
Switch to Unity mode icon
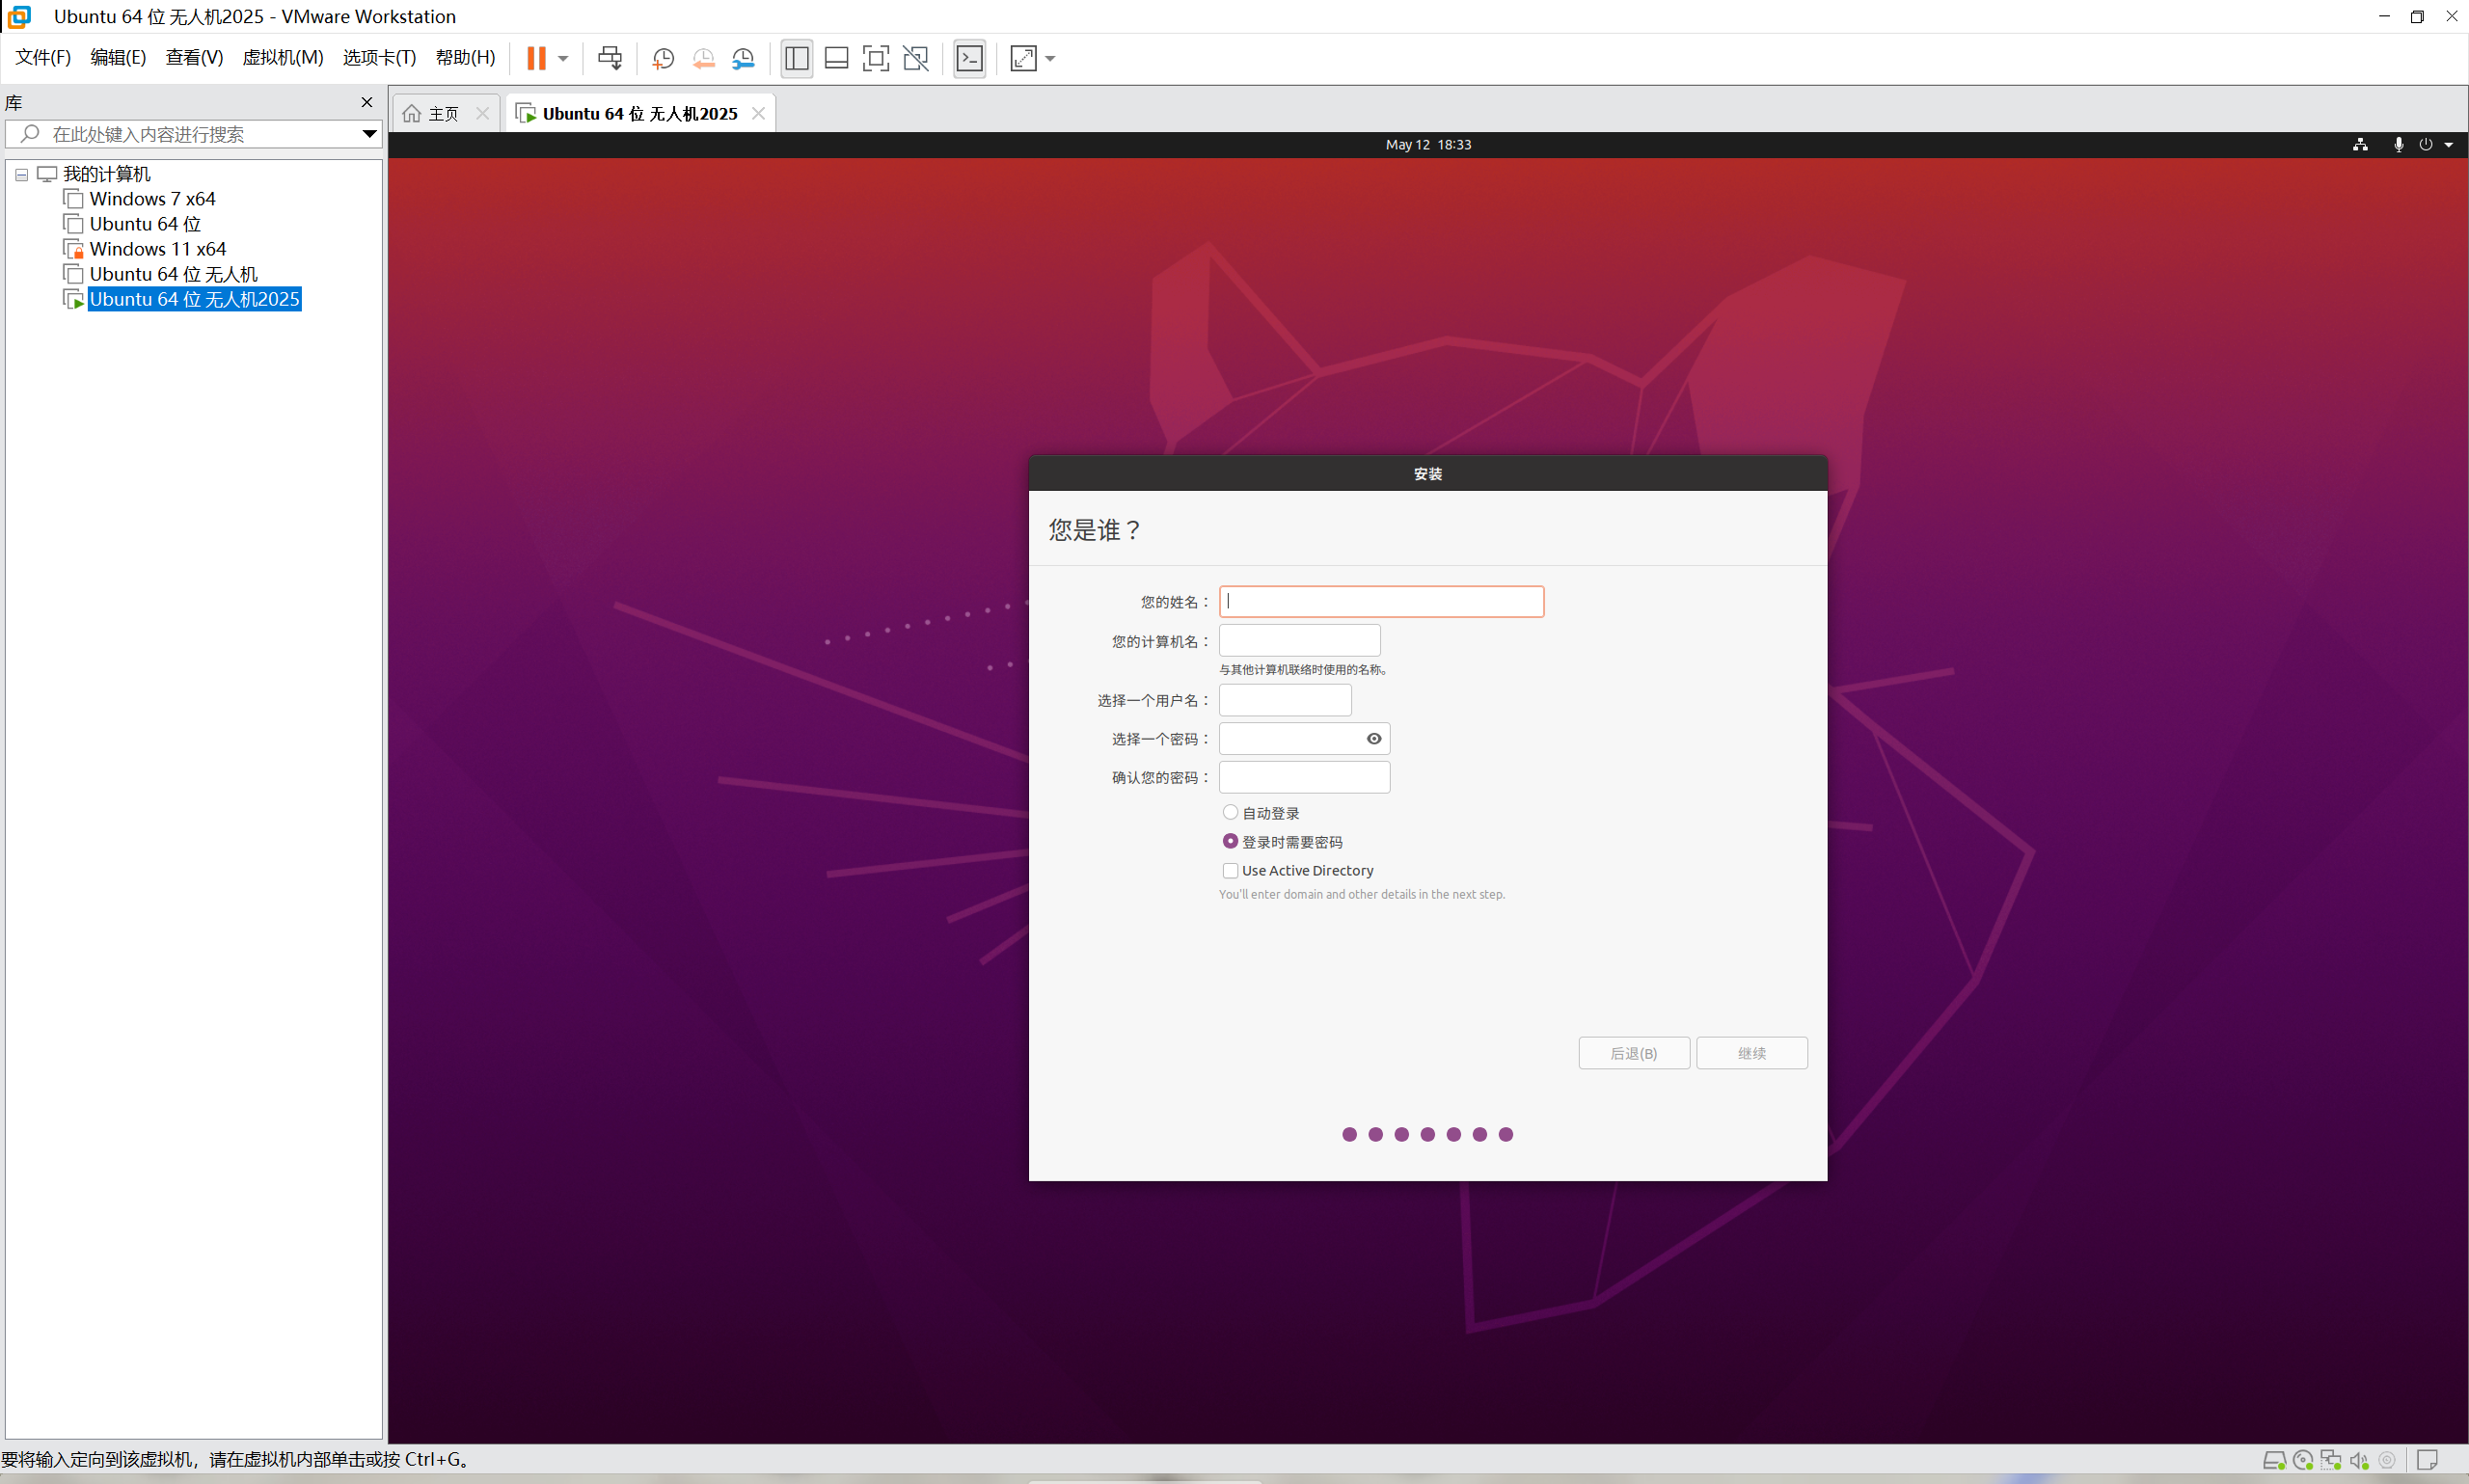tap(916, 58)
